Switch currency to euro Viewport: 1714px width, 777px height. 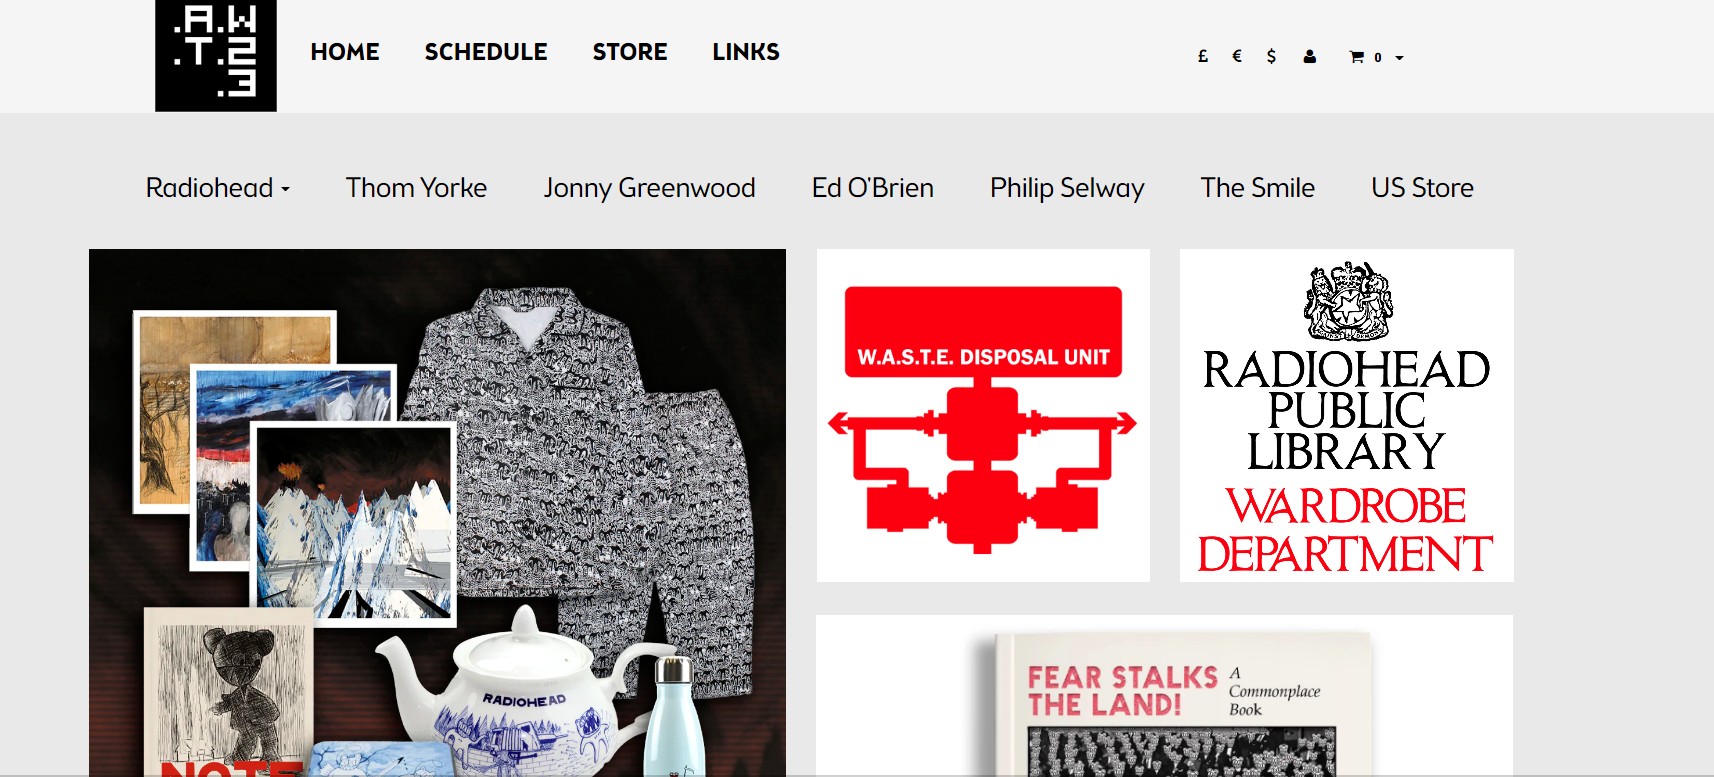click(1237, 57)
